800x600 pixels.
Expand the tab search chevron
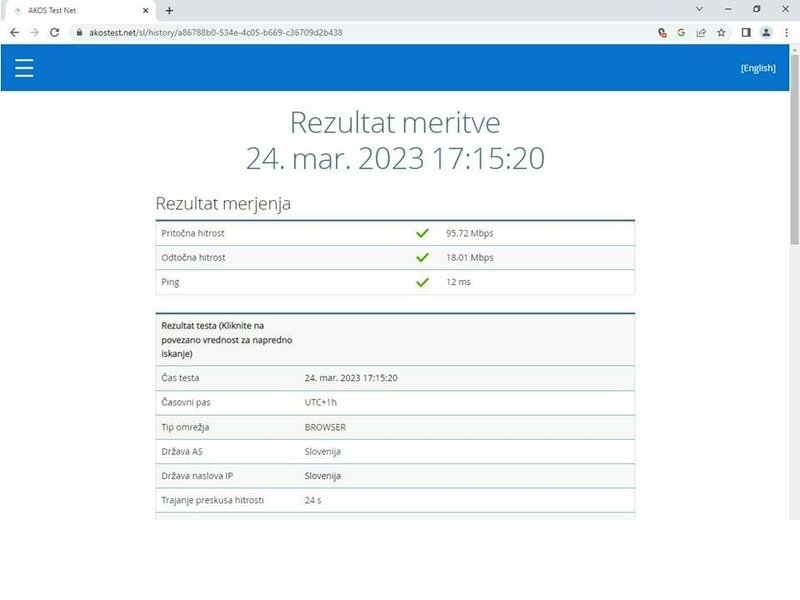[x=699, y=9]
